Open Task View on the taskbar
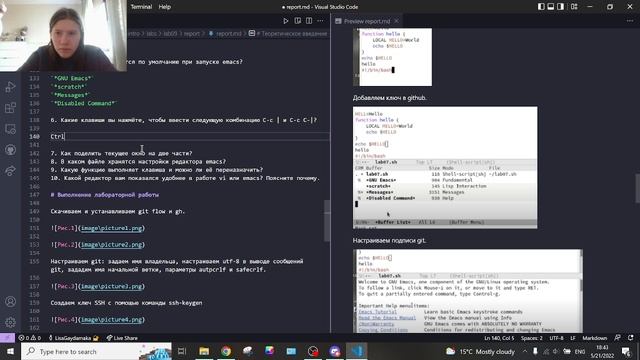 click(182, 351)
